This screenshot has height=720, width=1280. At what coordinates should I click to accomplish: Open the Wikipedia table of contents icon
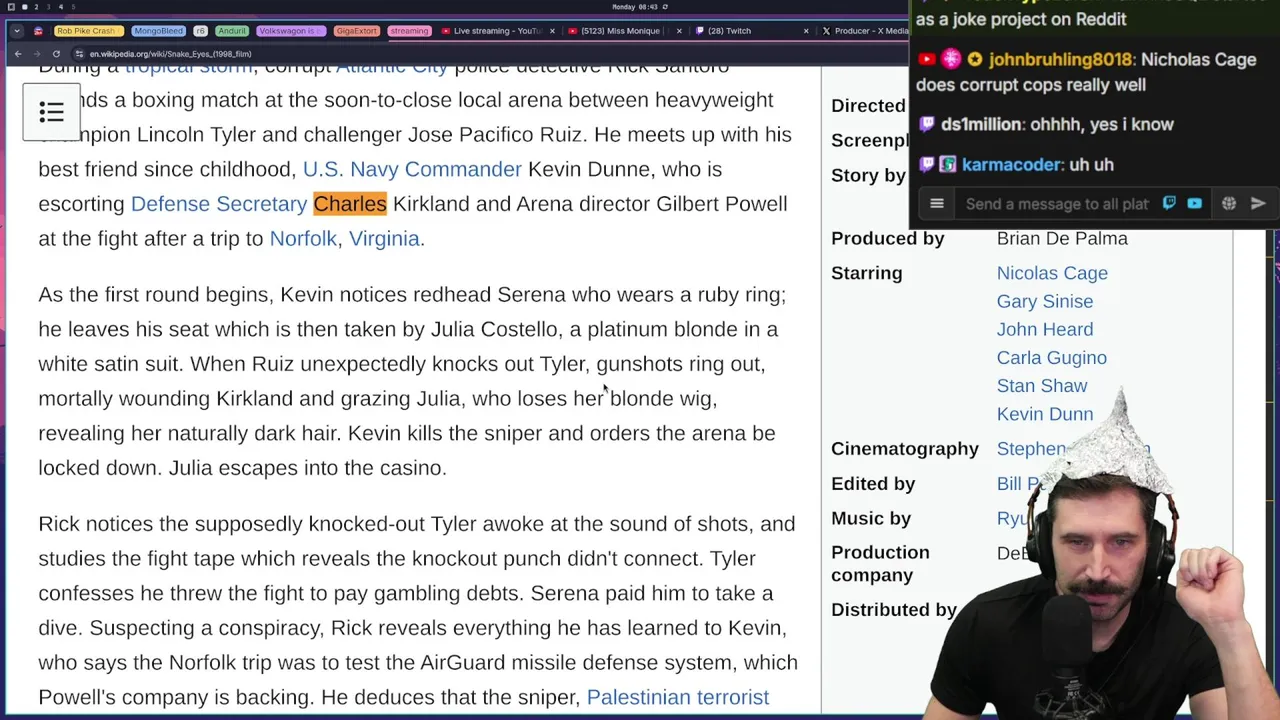point(51,112)
